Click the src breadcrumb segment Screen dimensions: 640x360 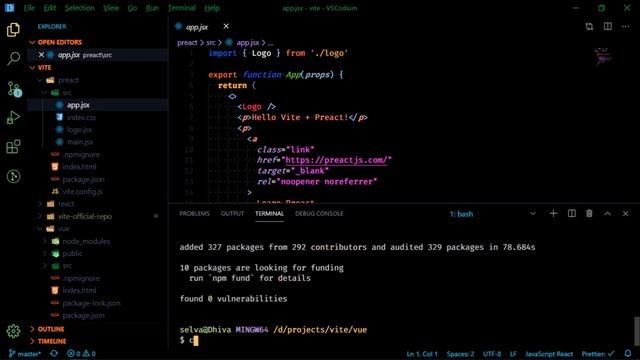[x=211, y=42]
